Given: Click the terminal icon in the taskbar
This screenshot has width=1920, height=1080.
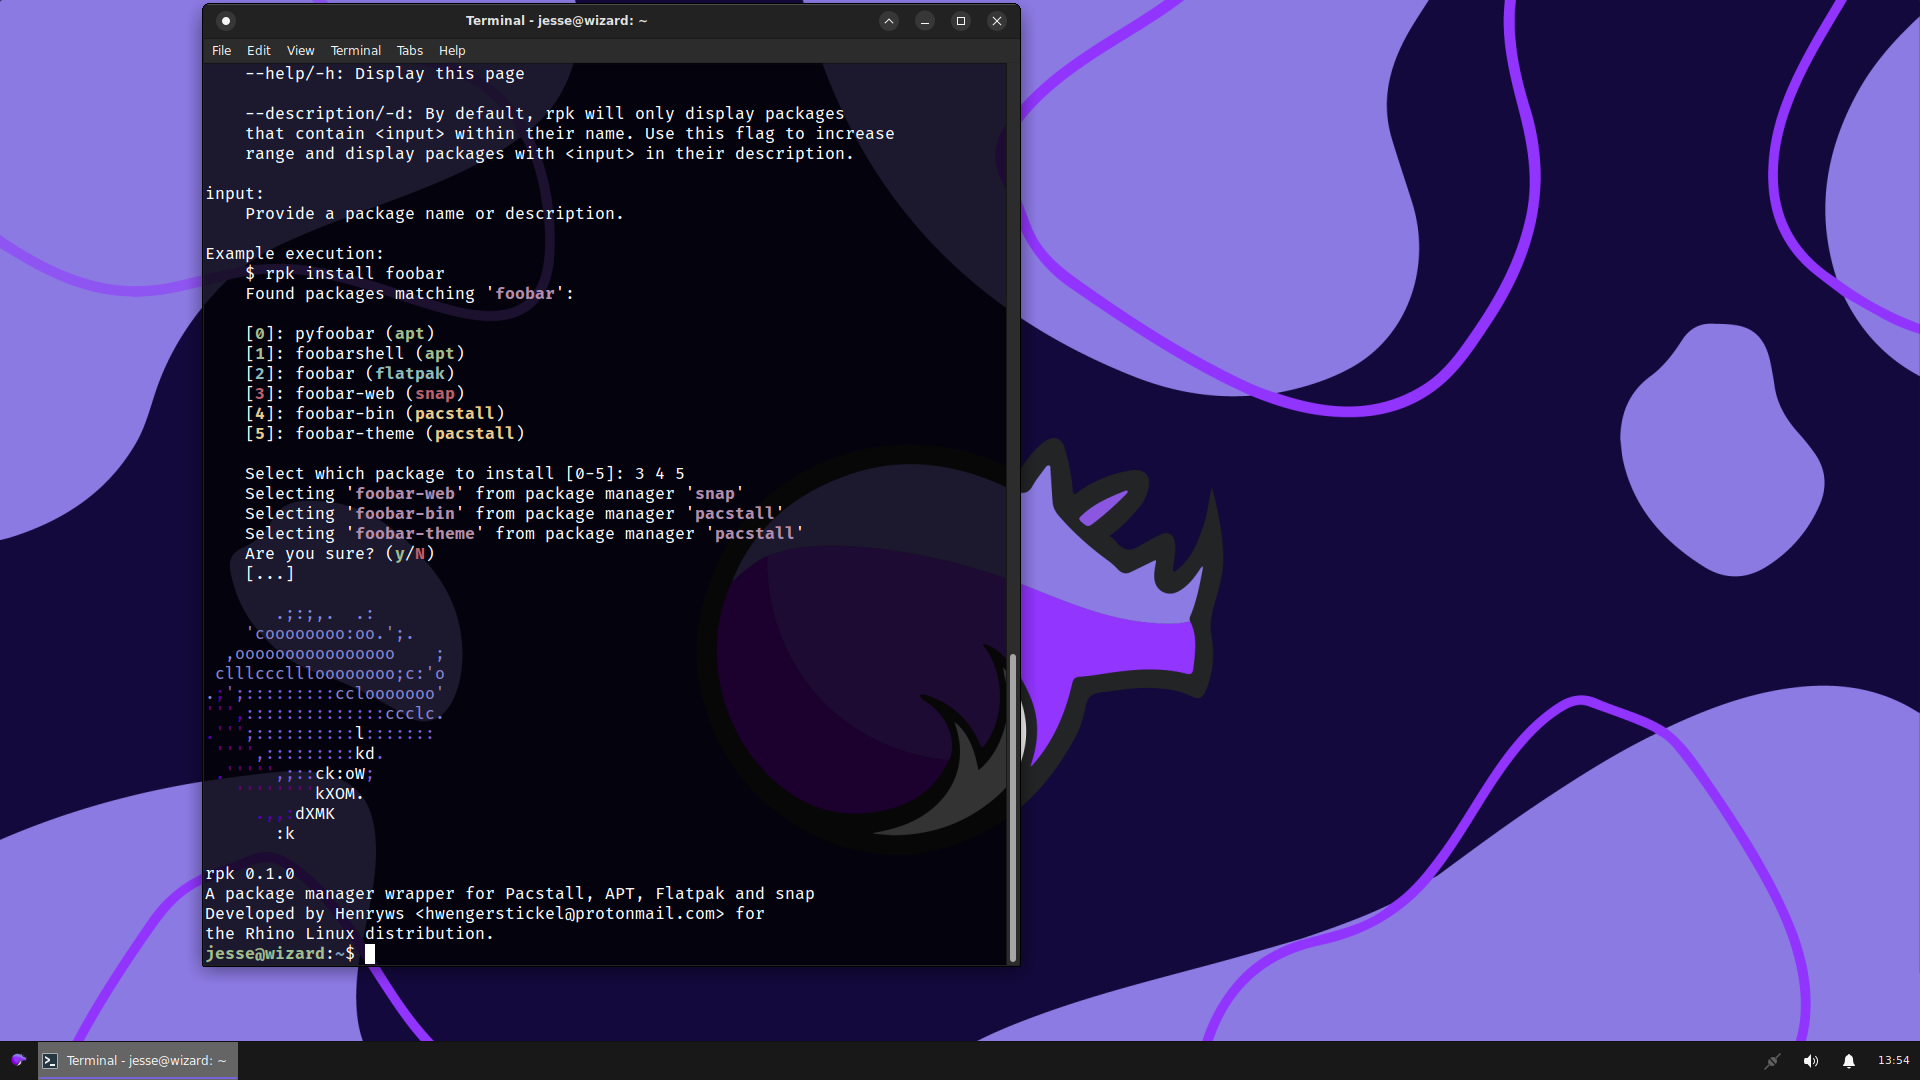Looking at the screenshot, I should (x=50, y=1061).
